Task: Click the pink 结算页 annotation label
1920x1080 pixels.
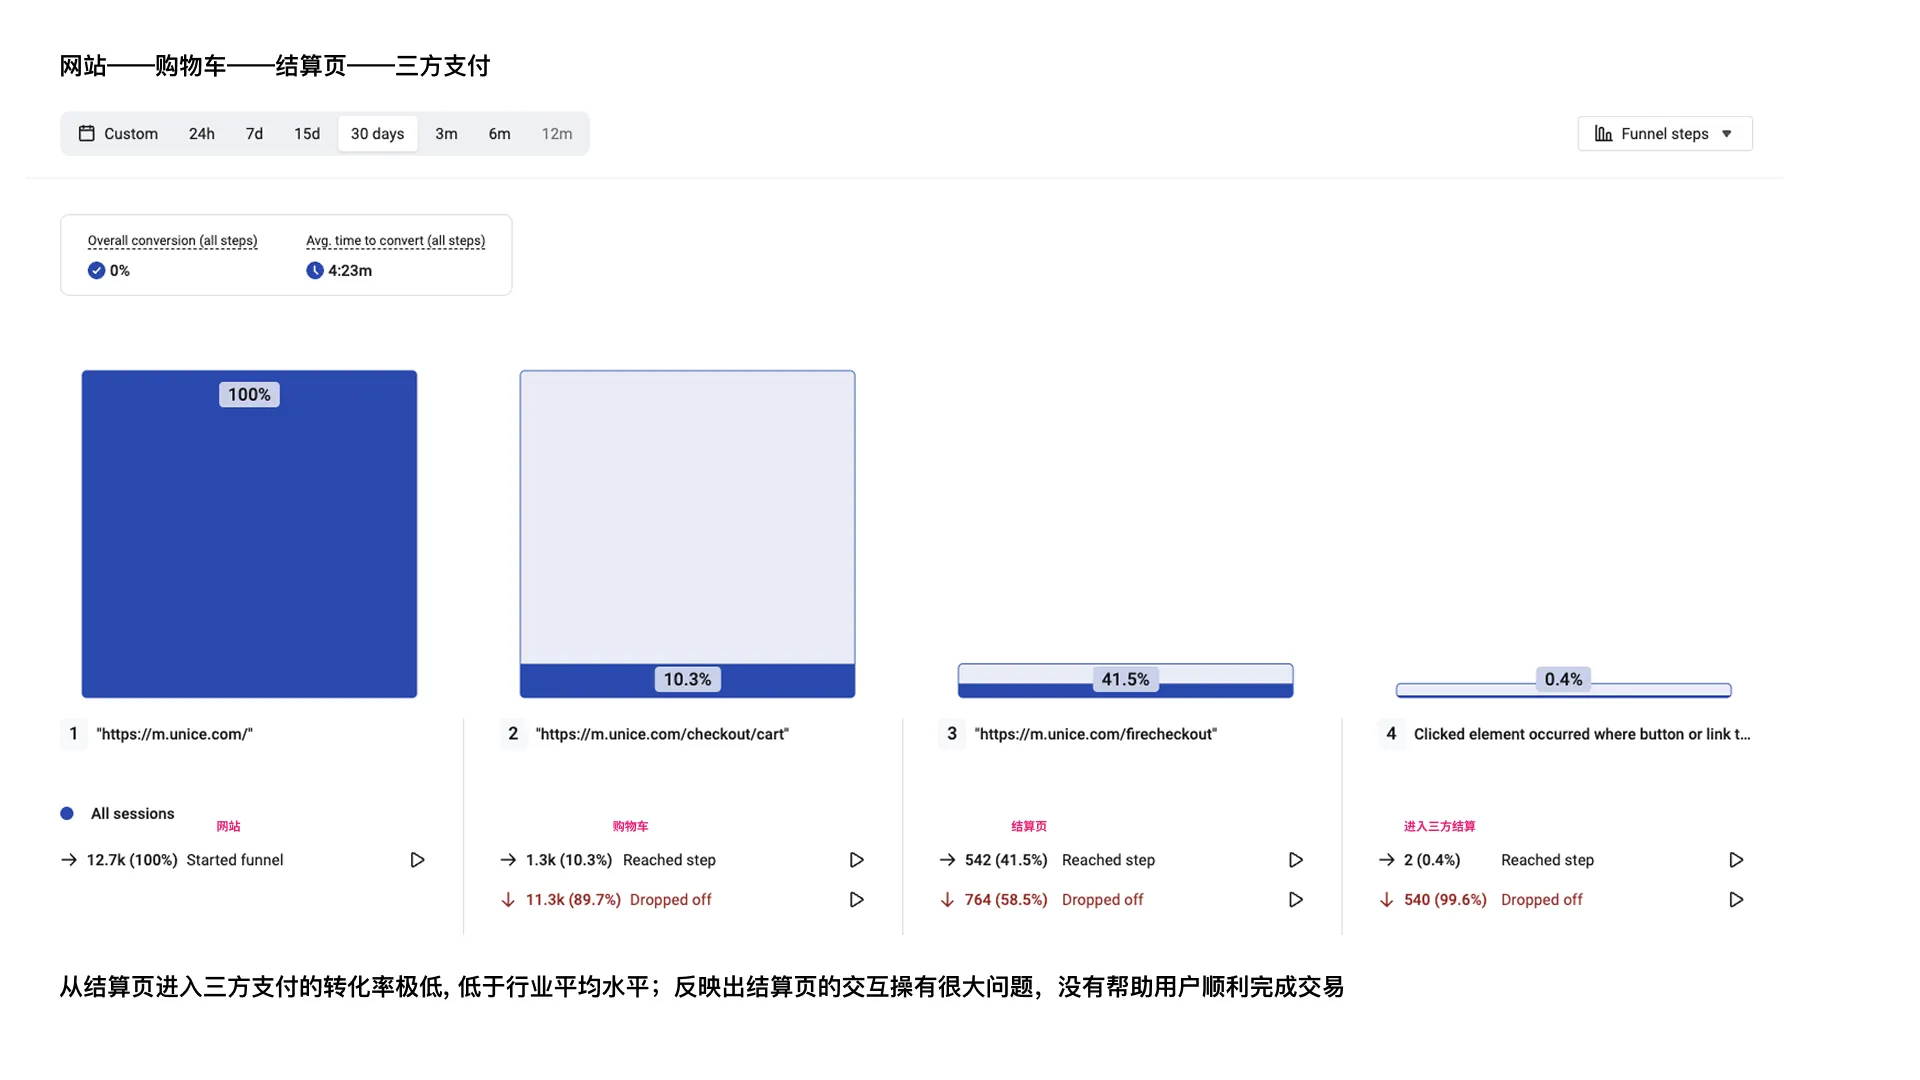Action: point(1029,827)
